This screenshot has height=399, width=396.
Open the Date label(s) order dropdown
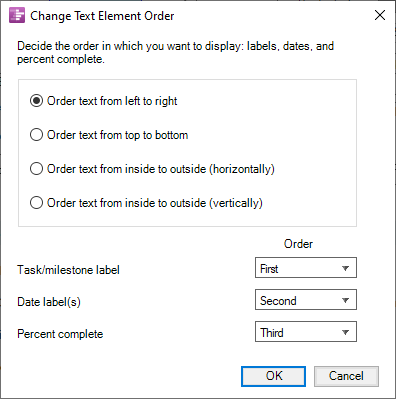(306, 300)
